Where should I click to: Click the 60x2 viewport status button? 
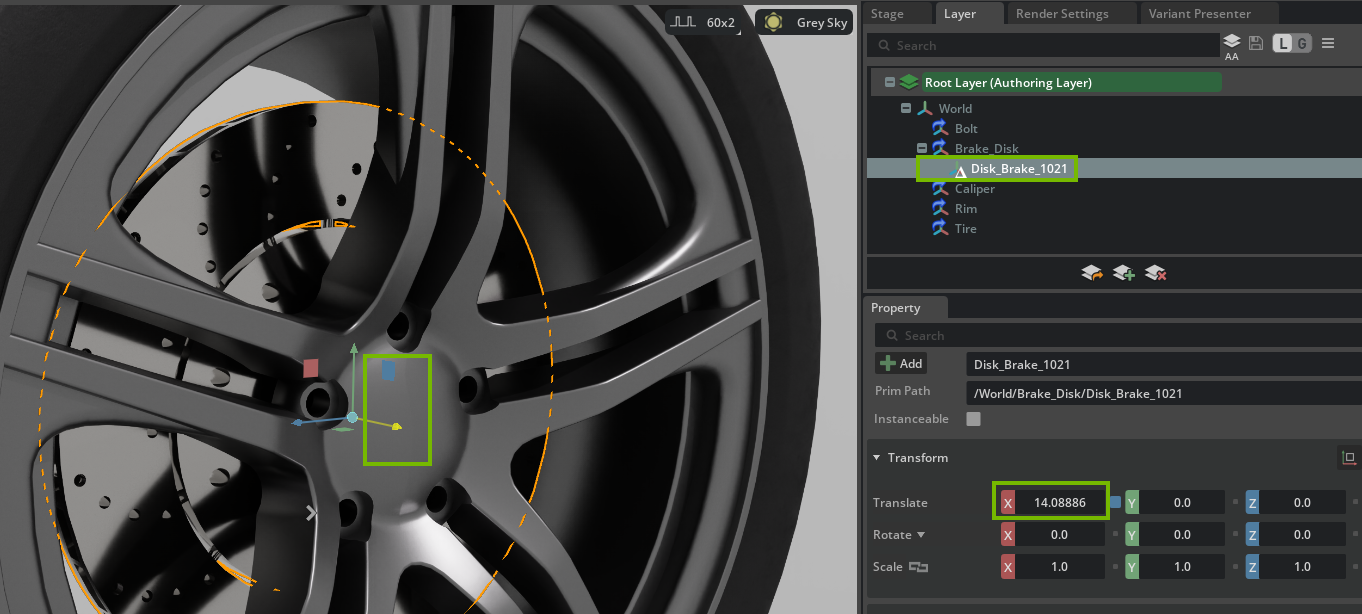[704, 22]
